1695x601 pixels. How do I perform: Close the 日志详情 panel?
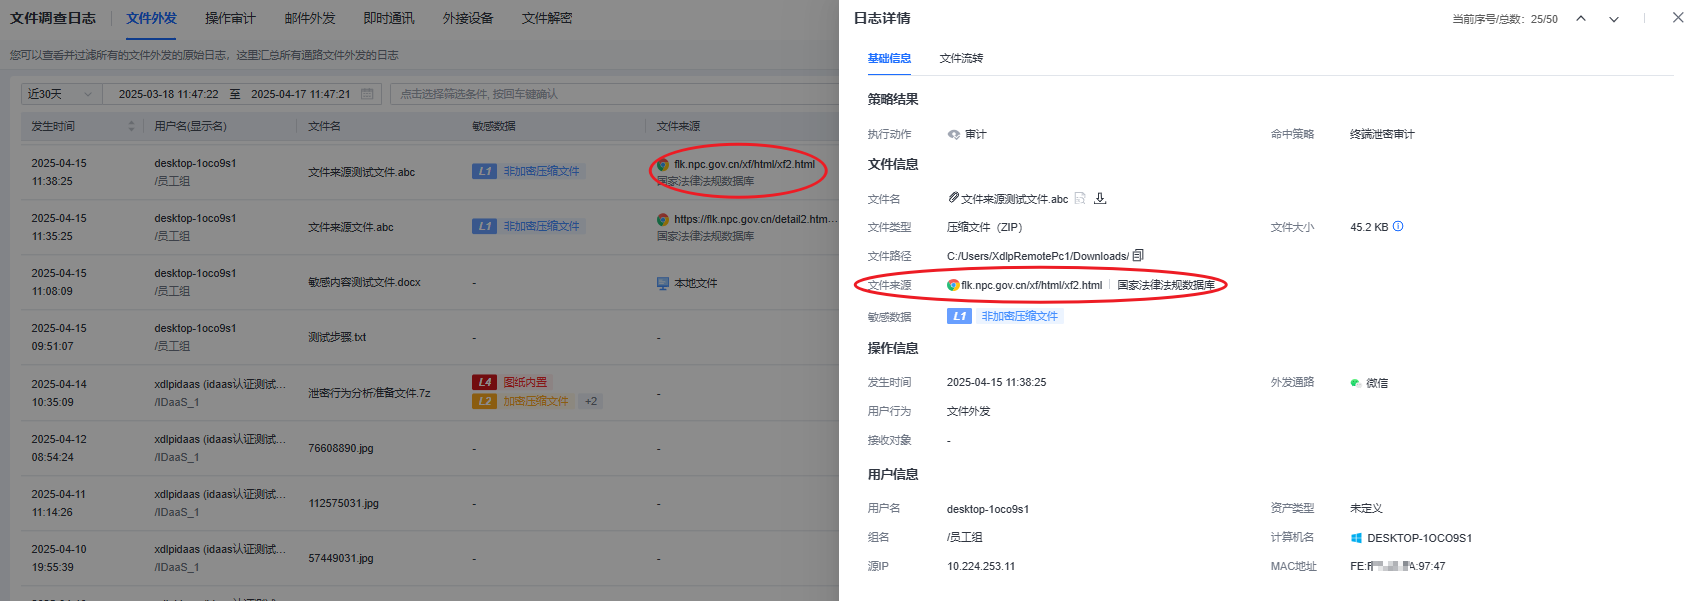(1677, 18)
